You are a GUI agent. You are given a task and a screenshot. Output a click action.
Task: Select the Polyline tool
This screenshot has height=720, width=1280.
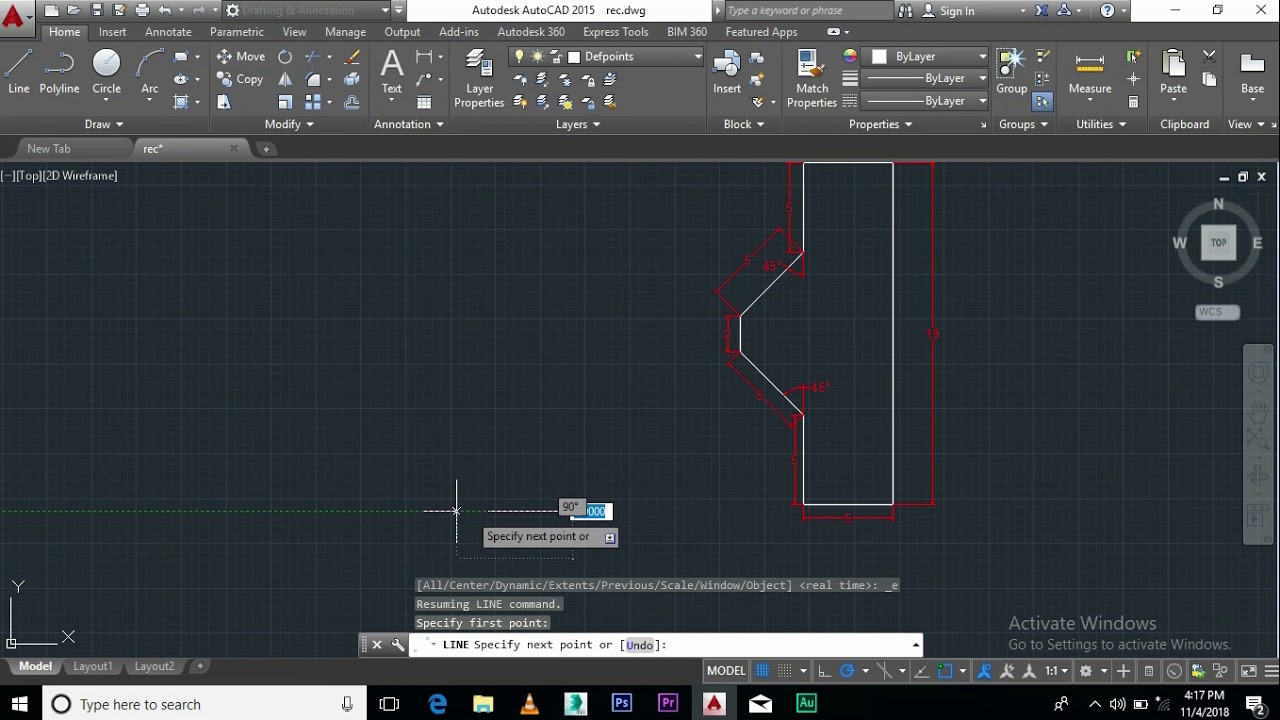[x=59, y=72]
